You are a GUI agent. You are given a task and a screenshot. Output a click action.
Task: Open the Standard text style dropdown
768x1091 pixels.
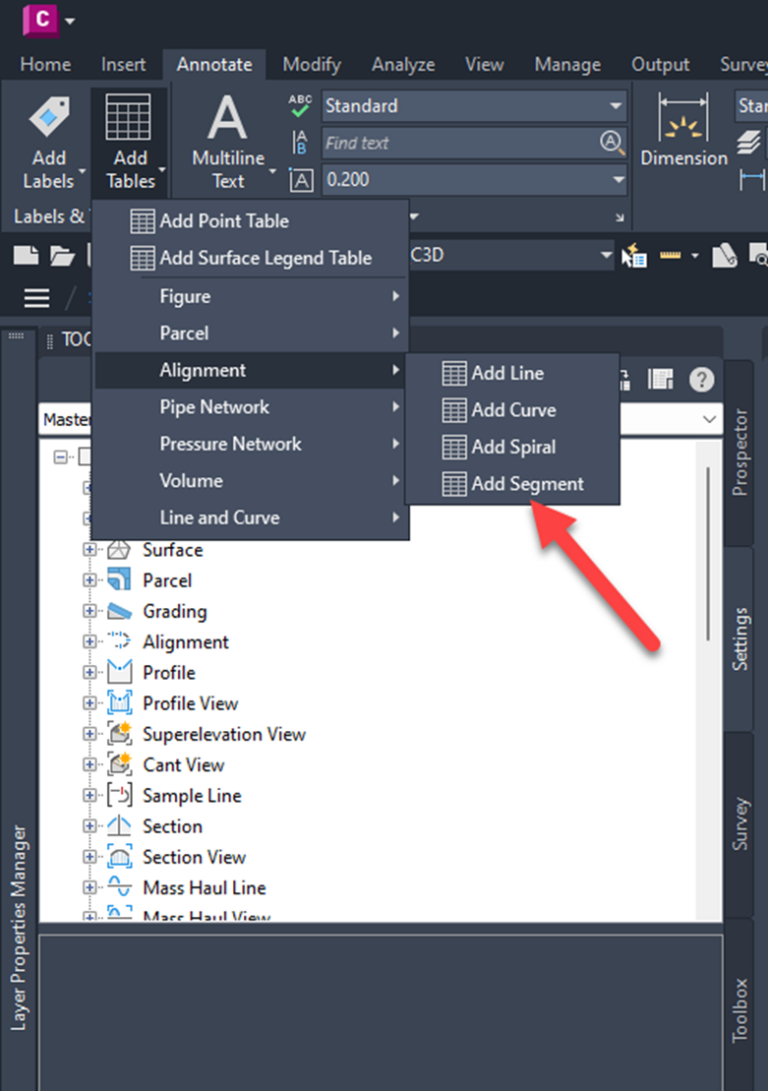(616, 106)
